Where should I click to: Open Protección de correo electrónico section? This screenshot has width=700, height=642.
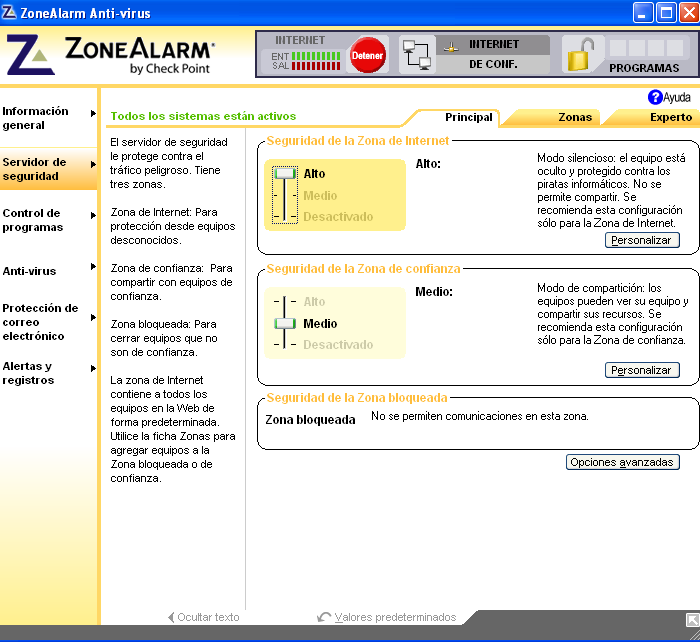(x=40, y=322)
